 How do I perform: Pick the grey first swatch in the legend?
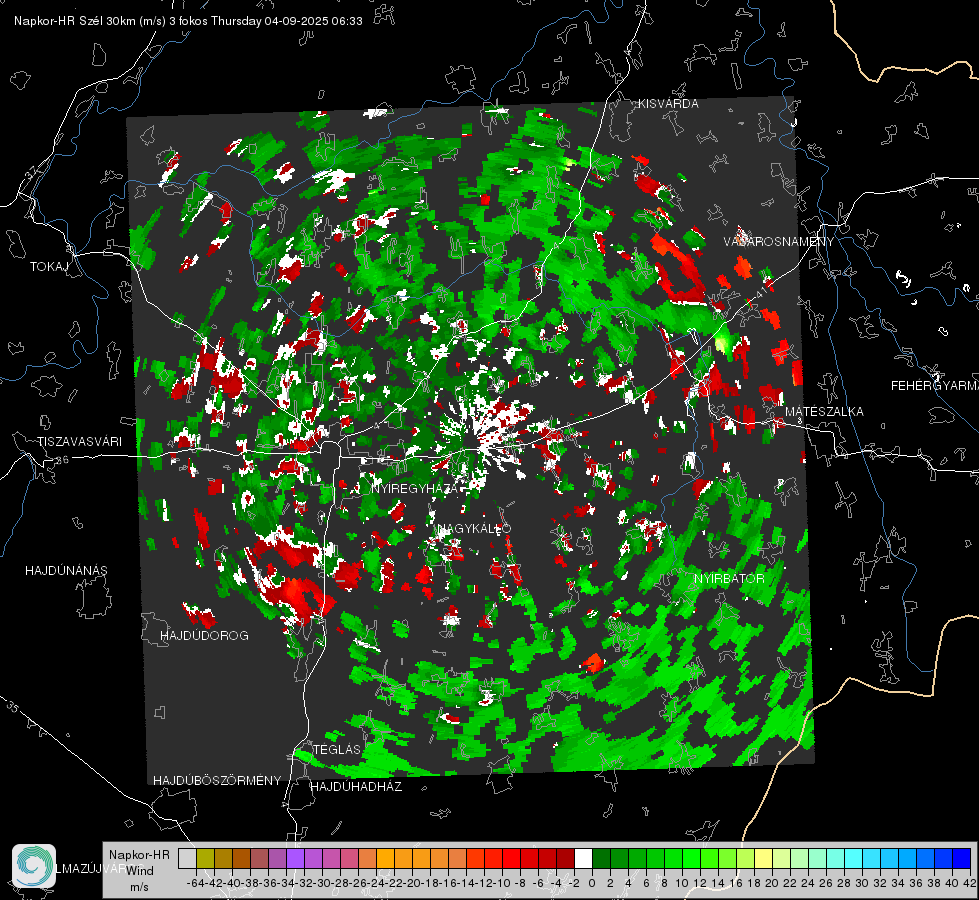coord(187,858)
